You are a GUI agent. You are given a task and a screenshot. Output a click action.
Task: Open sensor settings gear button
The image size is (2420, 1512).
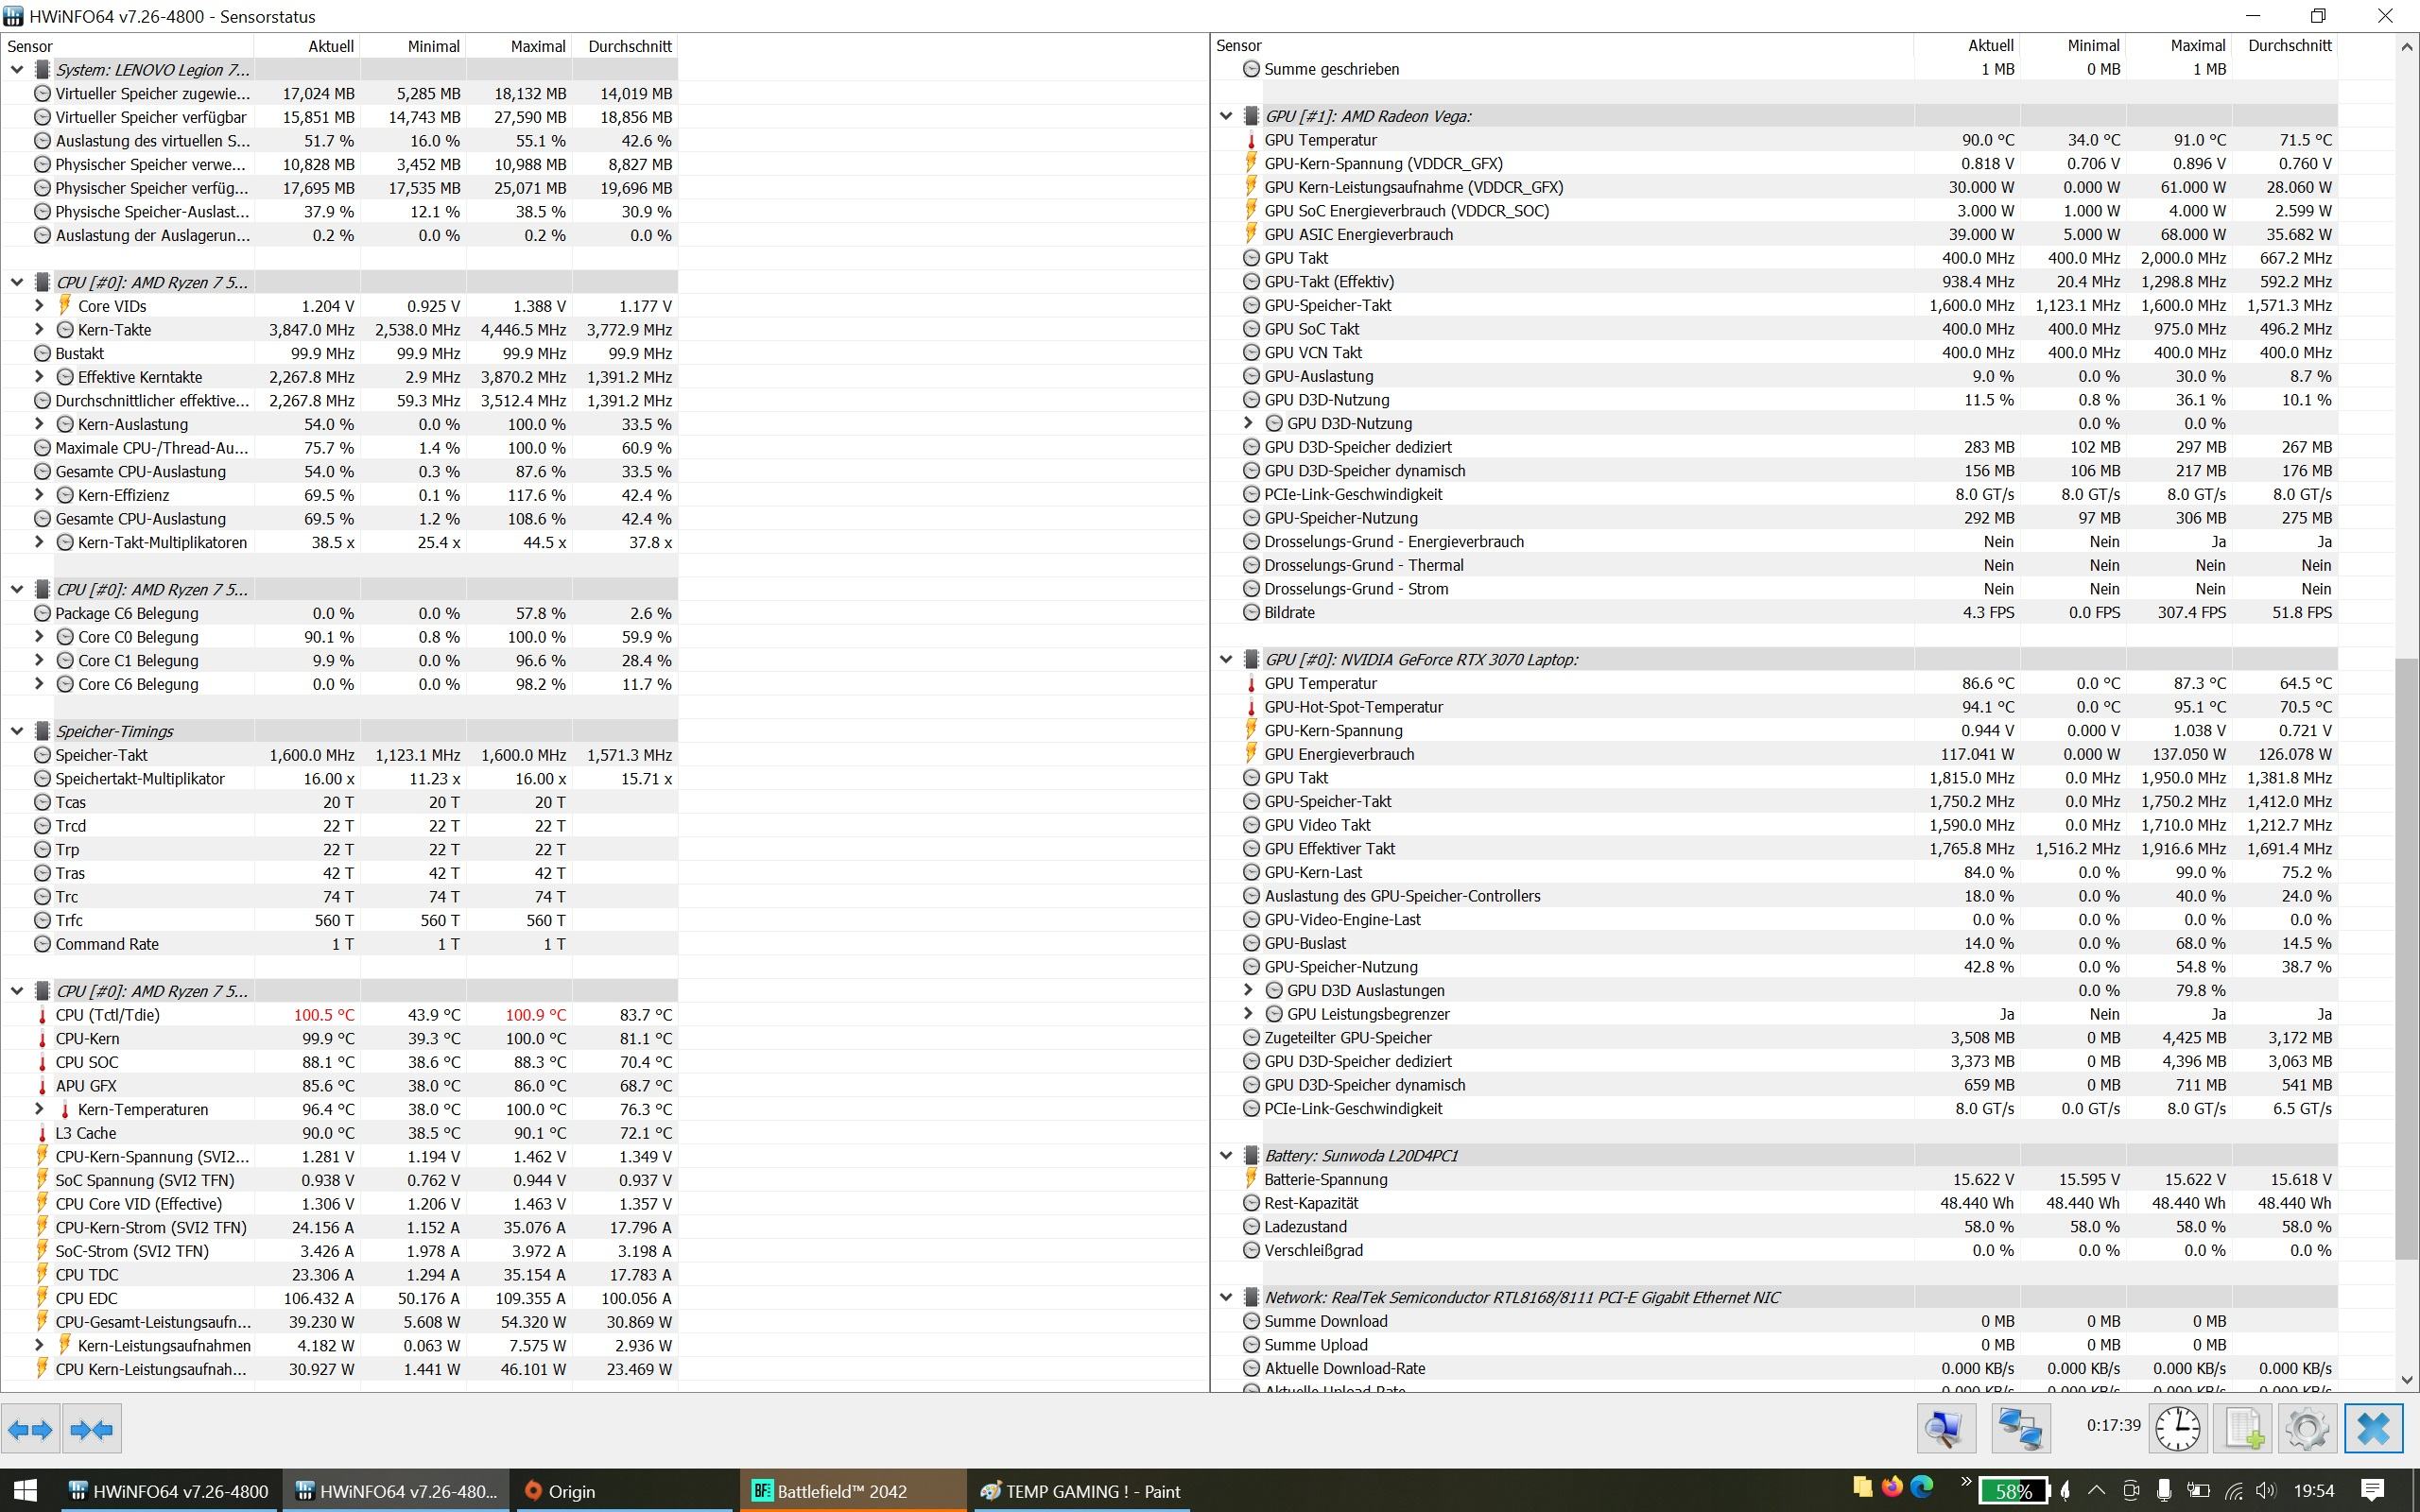2307,1428
